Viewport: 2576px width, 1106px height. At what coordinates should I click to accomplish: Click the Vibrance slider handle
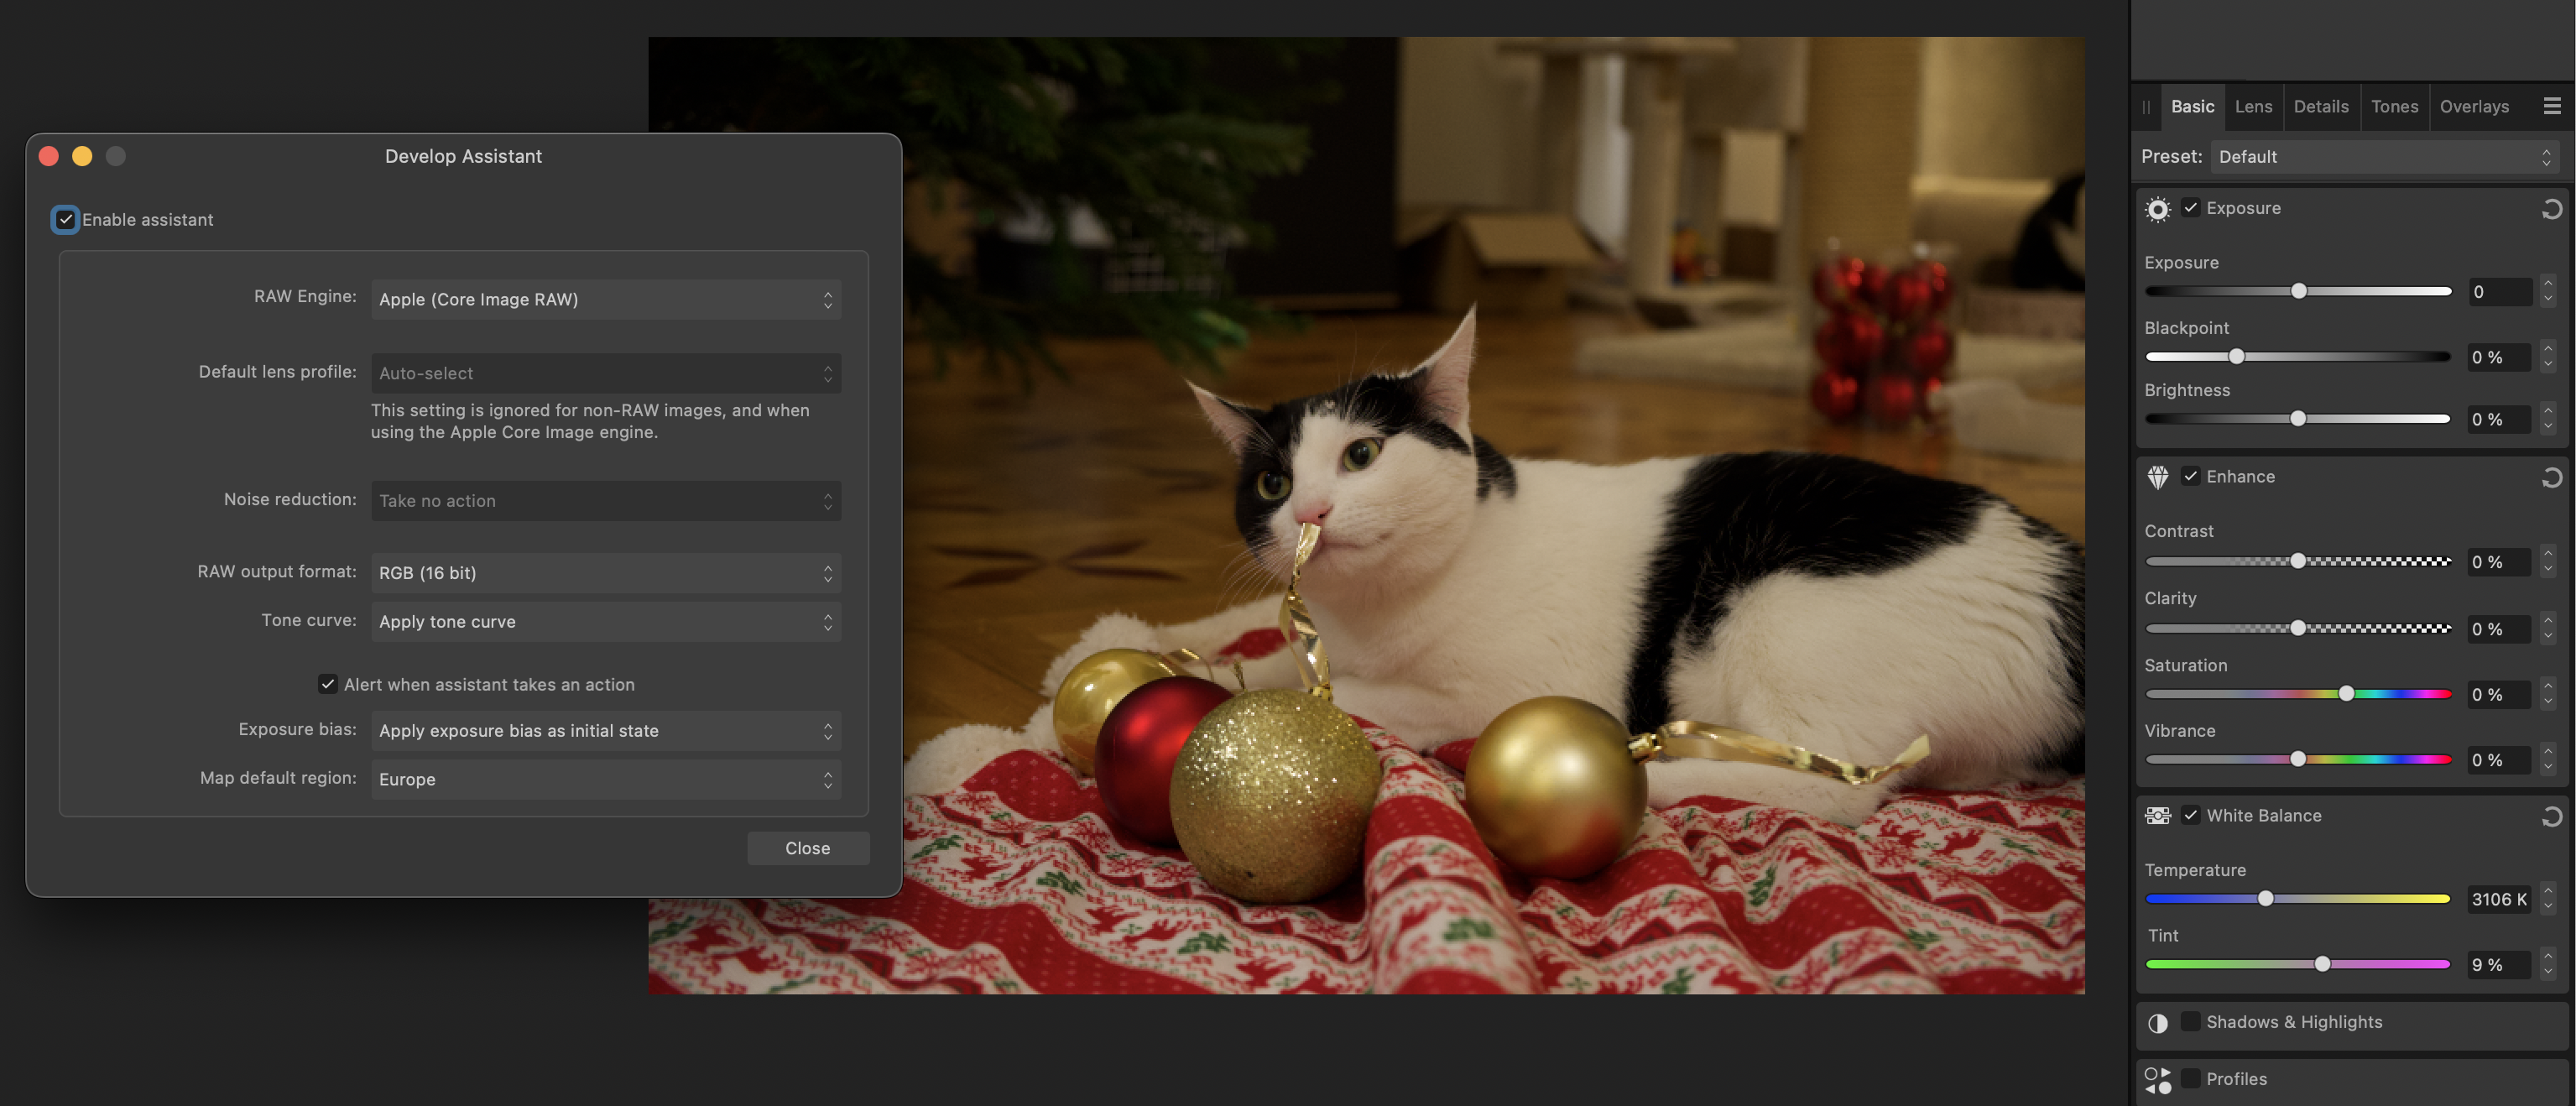(x=2298, y=760)
